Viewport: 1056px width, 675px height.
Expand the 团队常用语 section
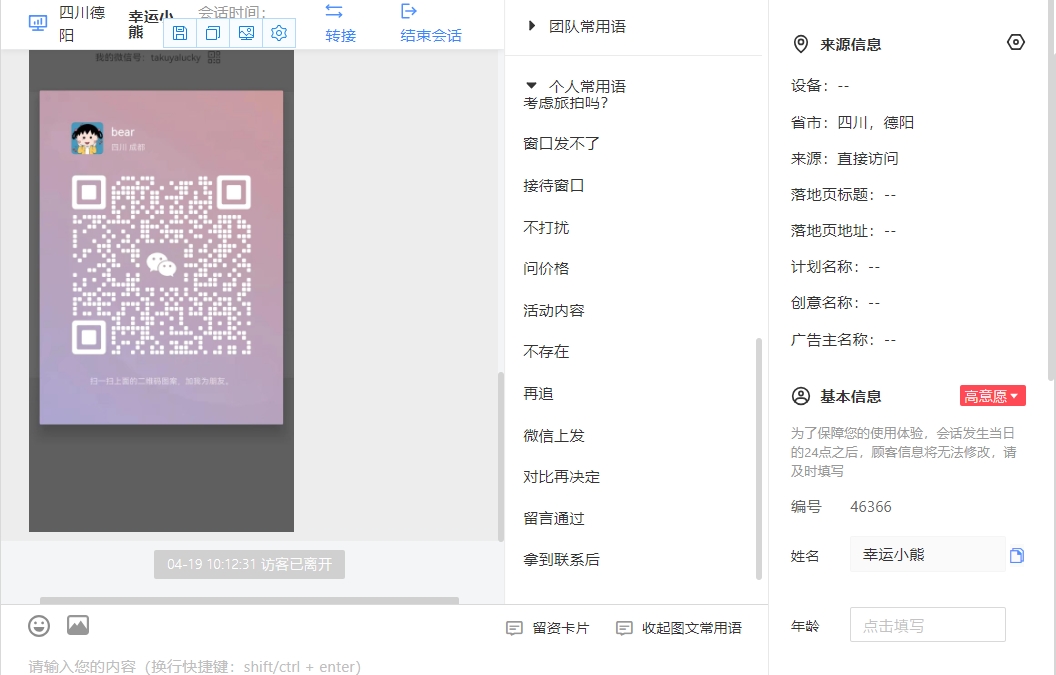[532, 26]
